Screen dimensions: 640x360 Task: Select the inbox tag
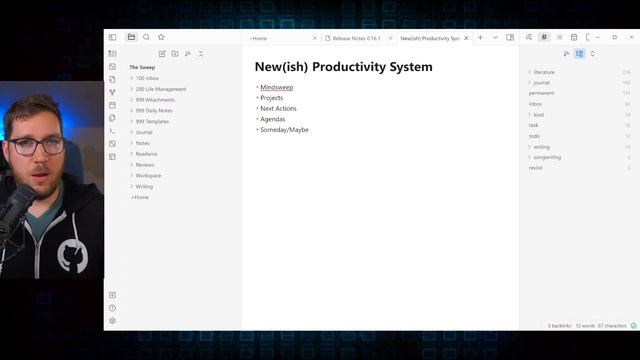[x=535, y=104]
